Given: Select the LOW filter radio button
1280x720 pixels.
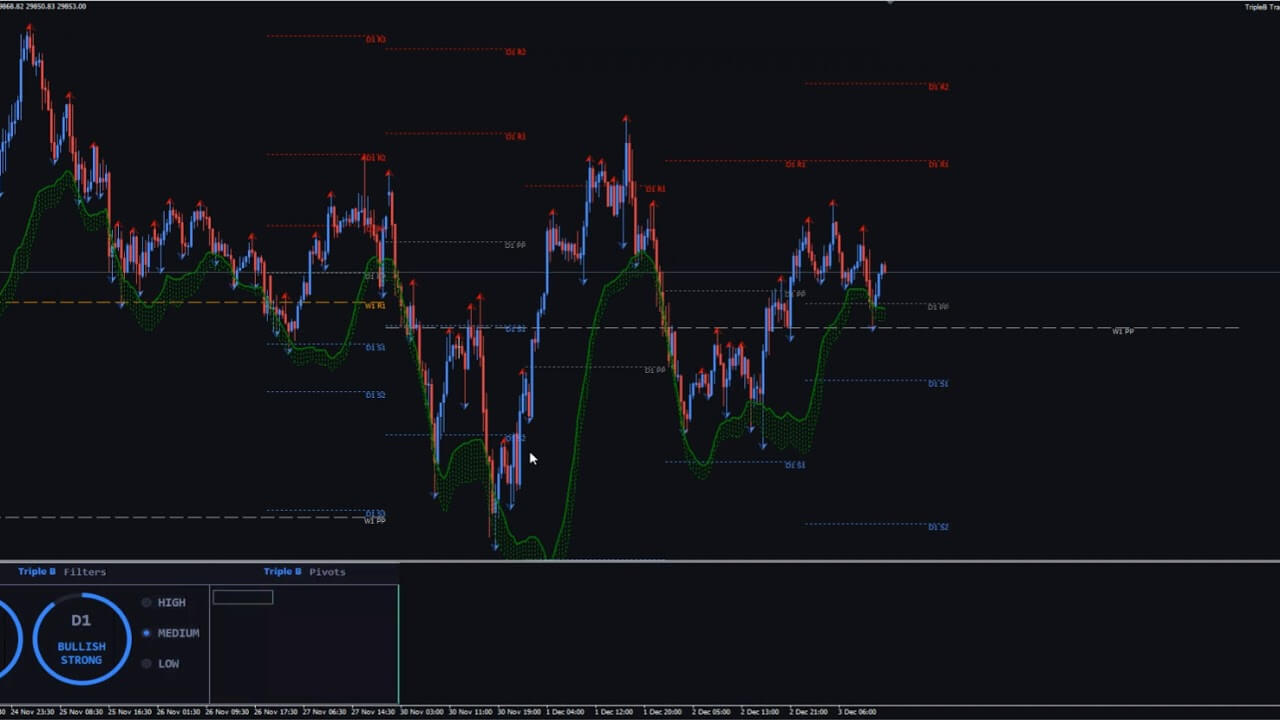Looking at the screenshot, I should click(x=147, y=663).
